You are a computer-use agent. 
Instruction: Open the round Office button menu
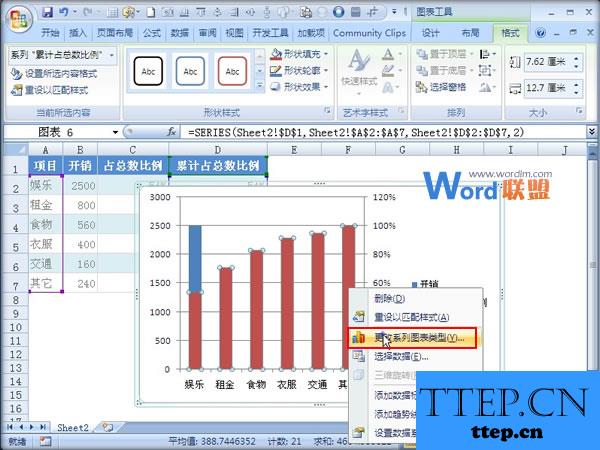(20, 20)
